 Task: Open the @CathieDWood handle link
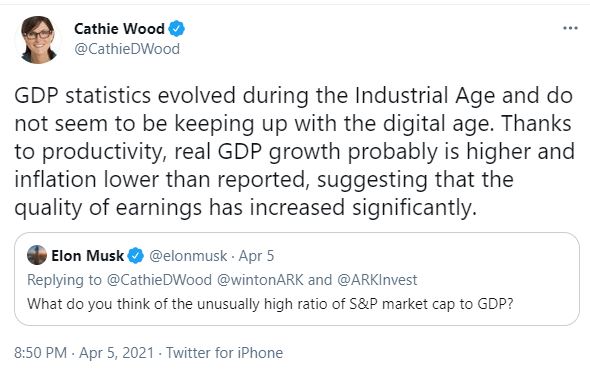point(127,49)
